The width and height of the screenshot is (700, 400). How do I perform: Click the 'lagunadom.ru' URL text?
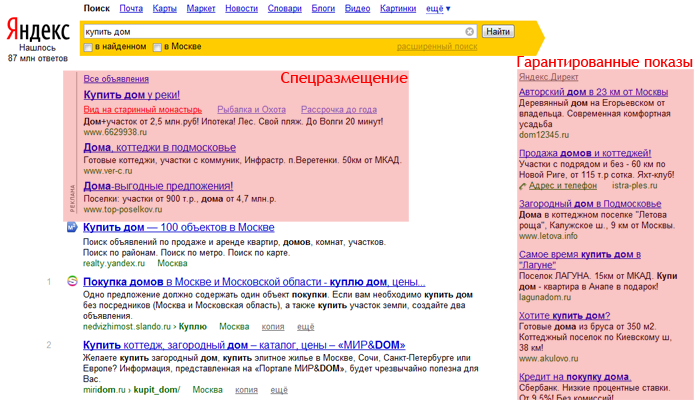point(545,297)
